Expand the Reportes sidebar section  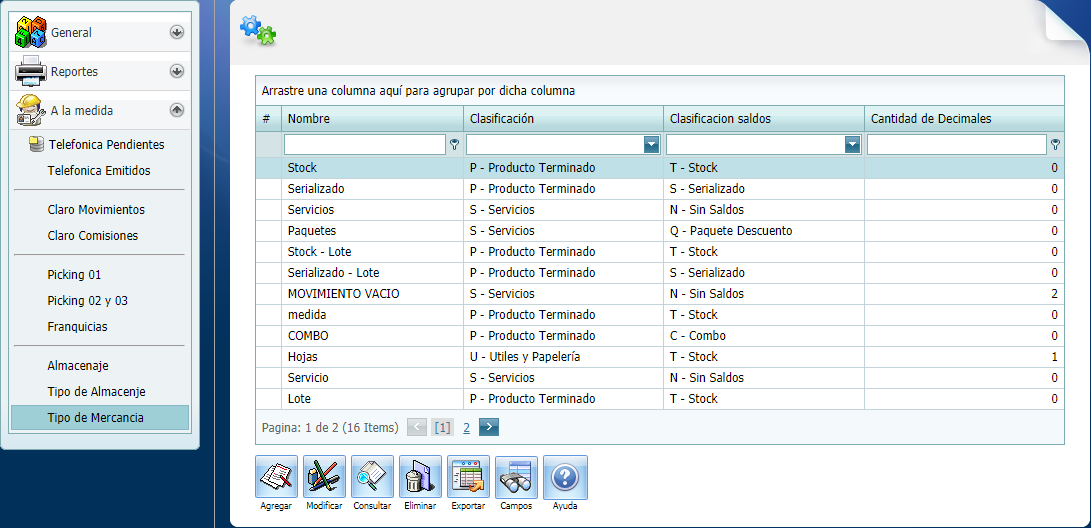pyautogui.click(x=177, y=71)
